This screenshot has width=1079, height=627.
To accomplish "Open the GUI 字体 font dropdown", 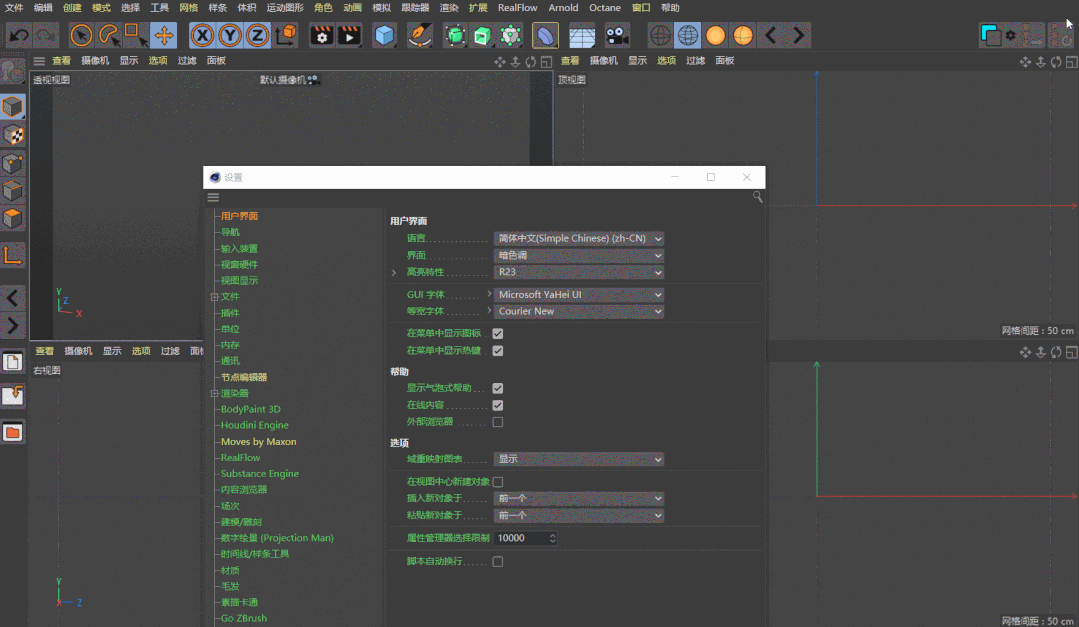I will 579,295.
